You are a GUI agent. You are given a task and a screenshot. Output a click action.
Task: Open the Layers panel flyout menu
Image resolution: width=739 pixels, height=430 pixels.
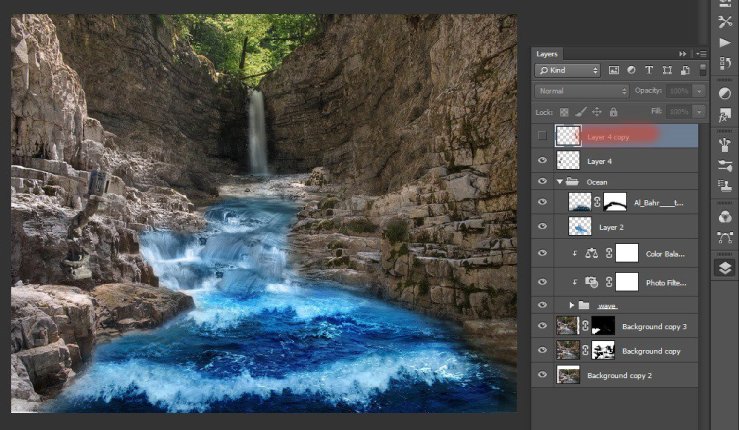tap(700, 53)
